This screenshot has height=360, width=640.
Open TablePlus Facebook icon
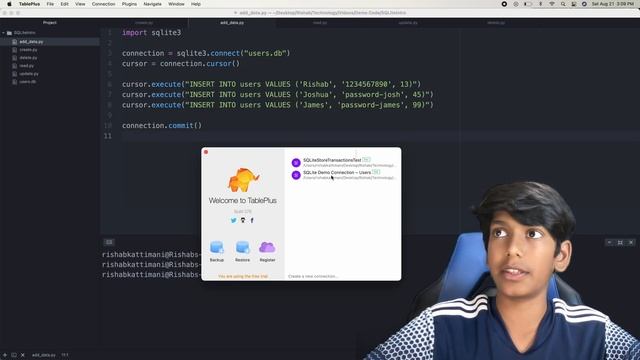pos(252,220)
